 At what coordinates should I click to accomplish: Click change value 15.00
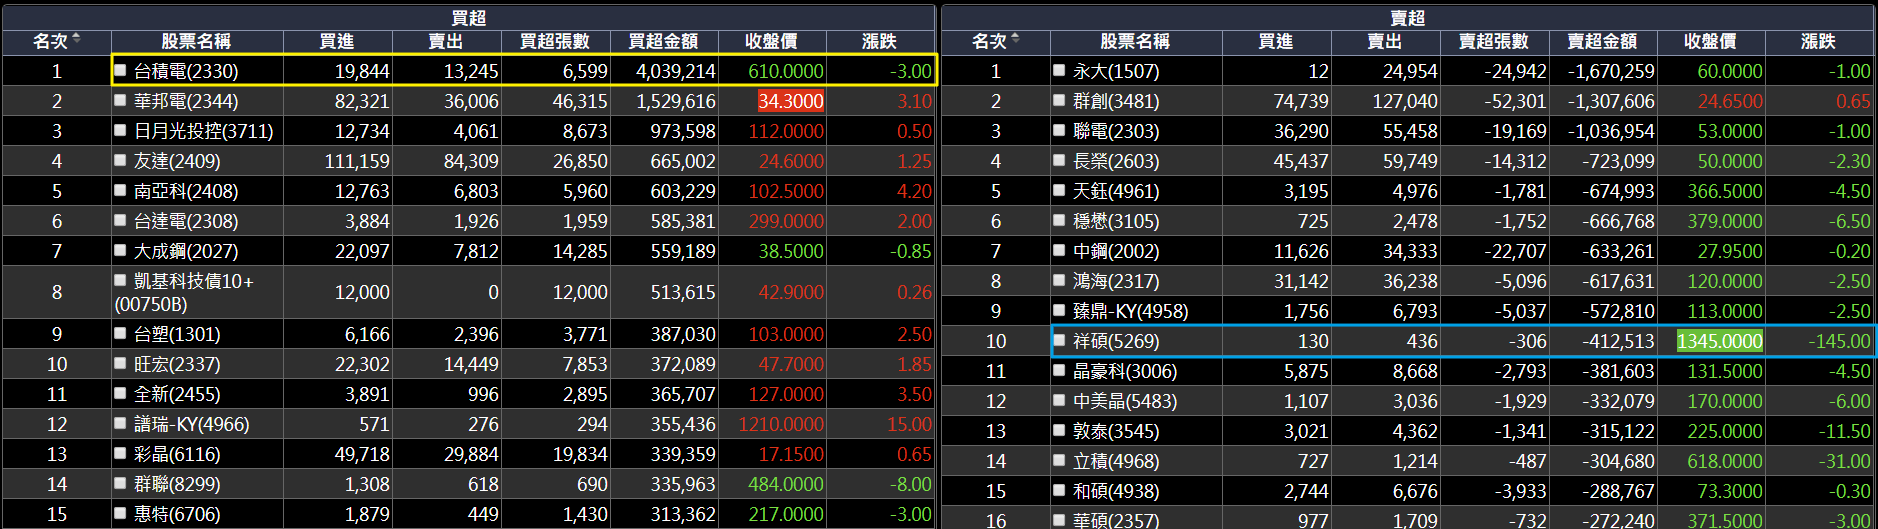[909, 424]
